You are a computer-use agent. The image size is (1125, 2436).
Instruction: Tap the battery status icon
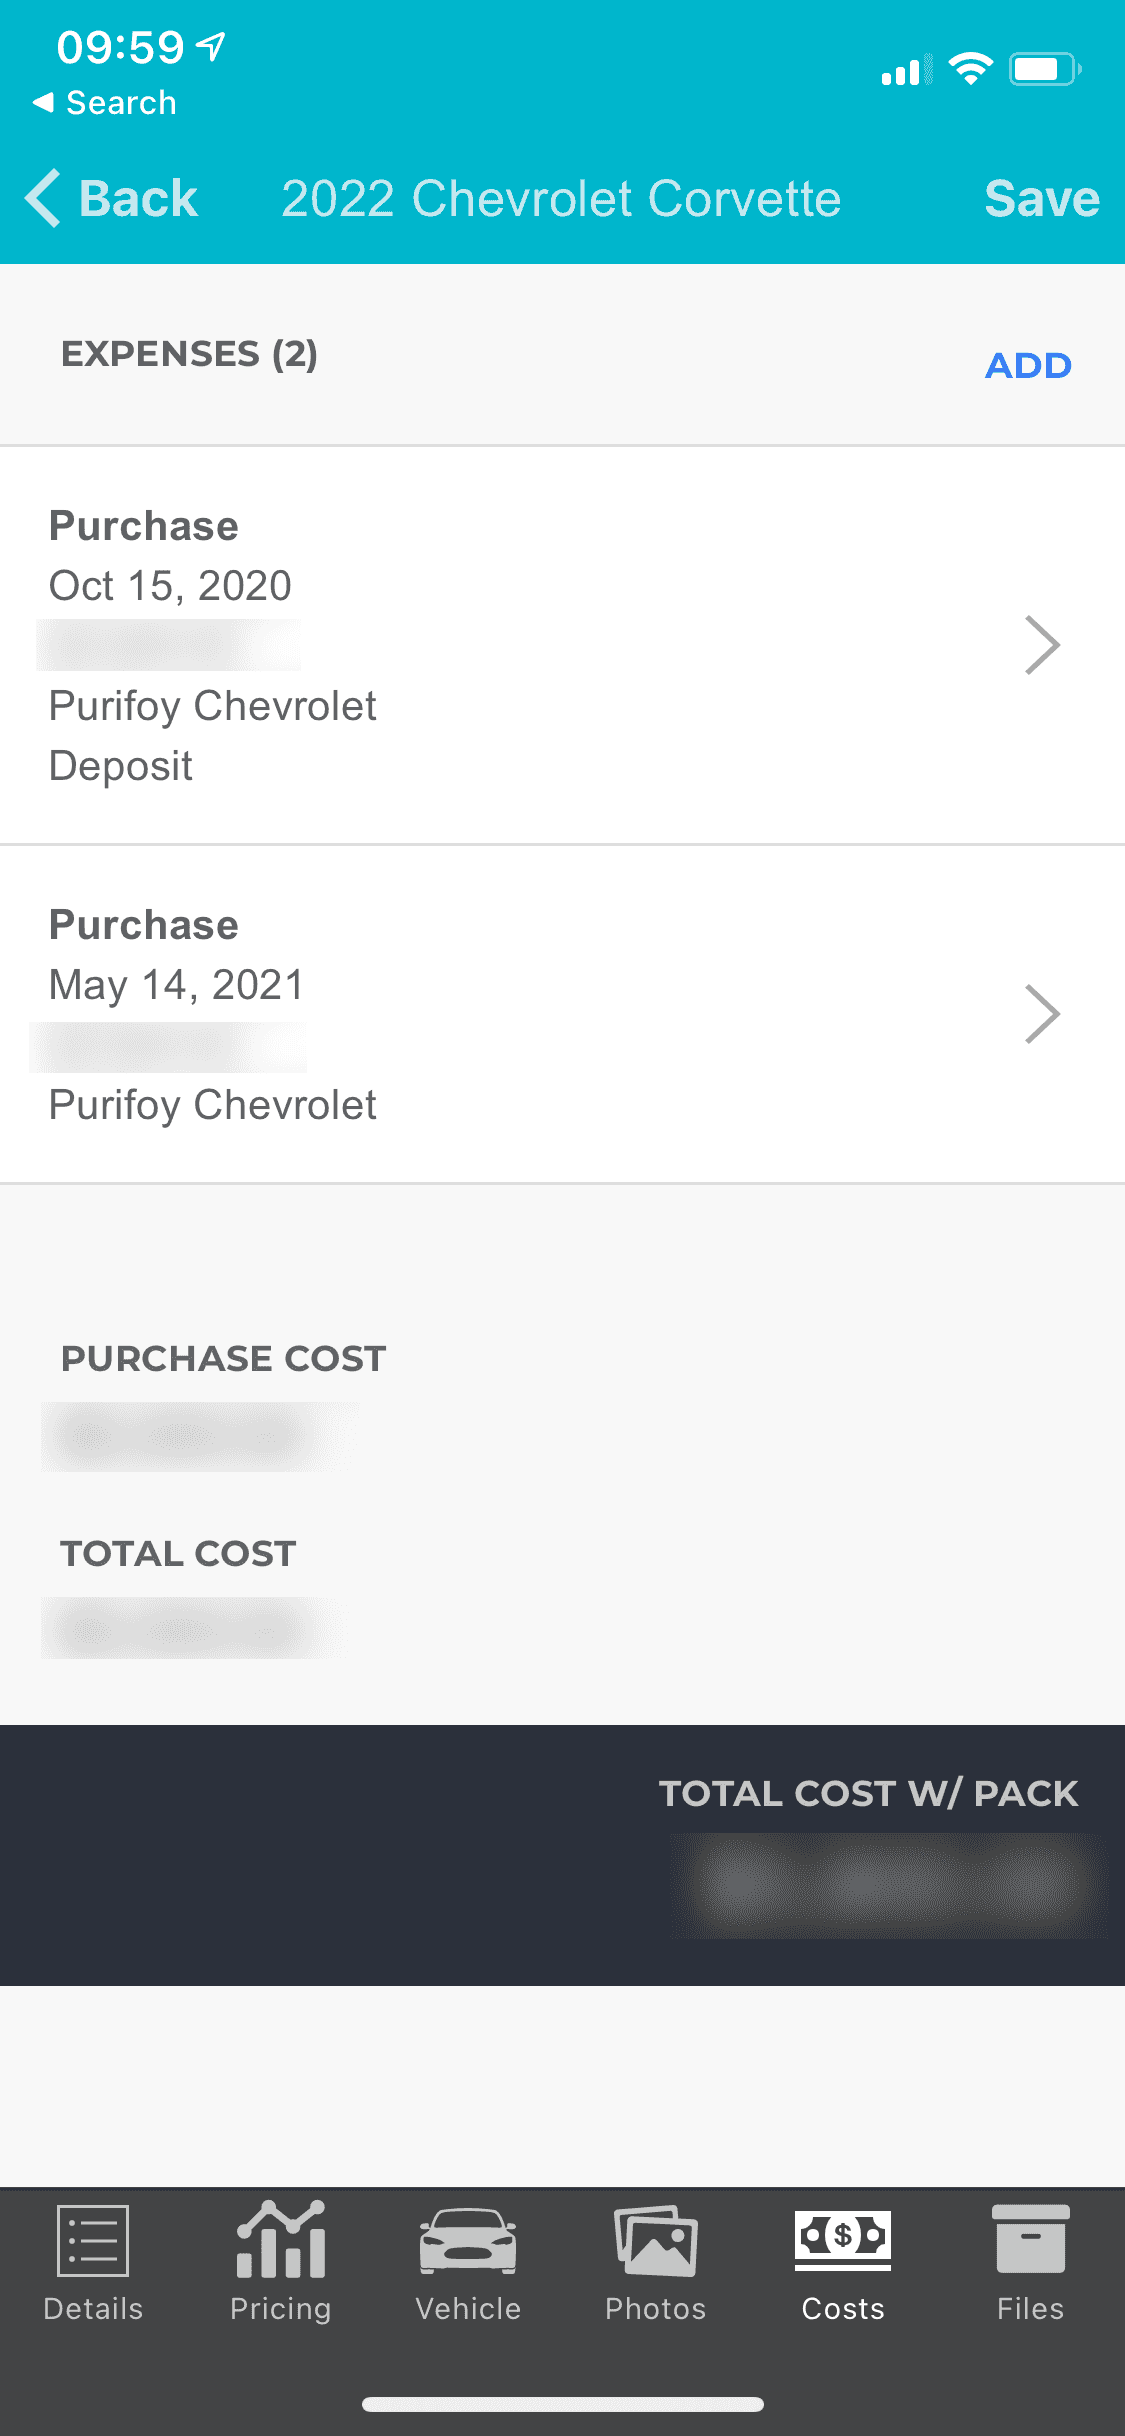click(1044, 69)
